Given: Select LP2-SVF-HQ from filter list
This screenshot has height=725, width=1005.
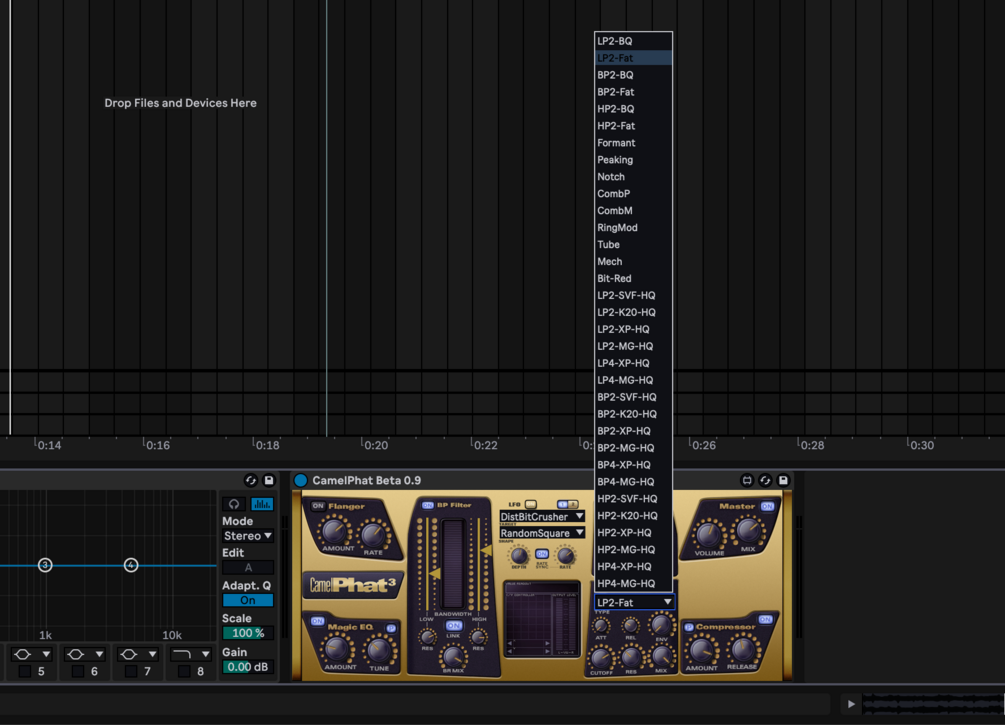Looking at the screenshot, I should tap(633, 296).
